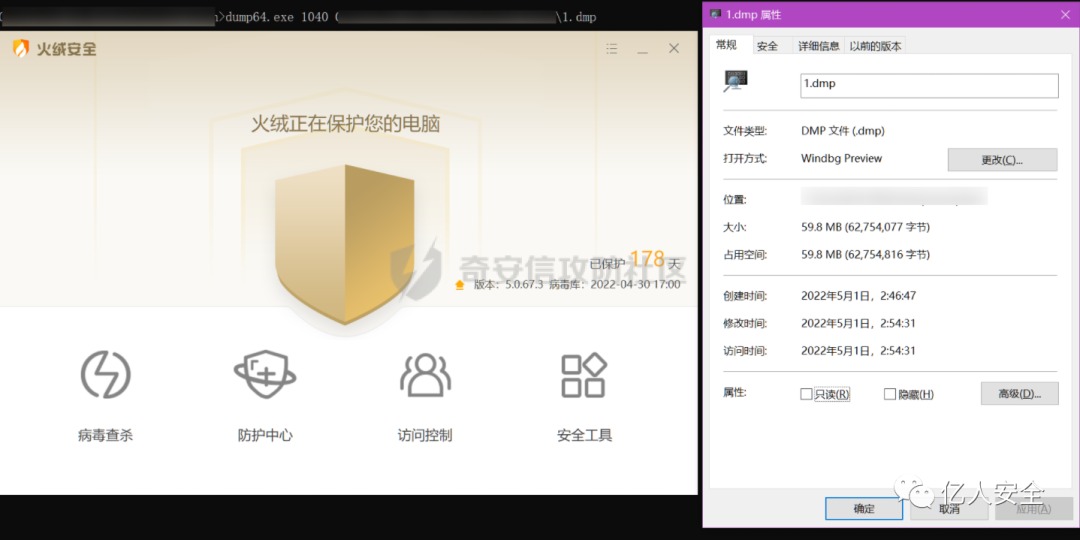Click the DMP 文件 (.dmp) value

[843, 131]
